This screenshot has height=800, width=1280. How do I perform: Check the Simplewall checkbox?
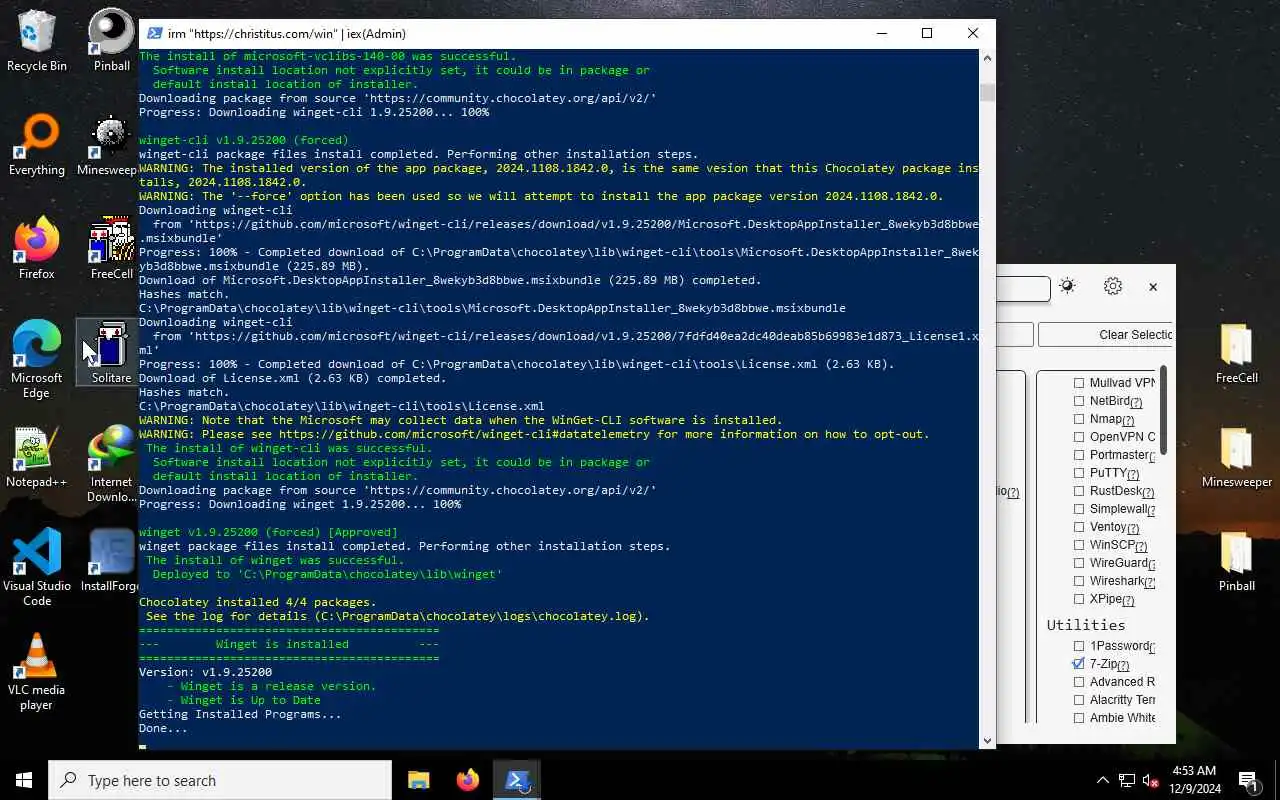[x=1079, y=509]
